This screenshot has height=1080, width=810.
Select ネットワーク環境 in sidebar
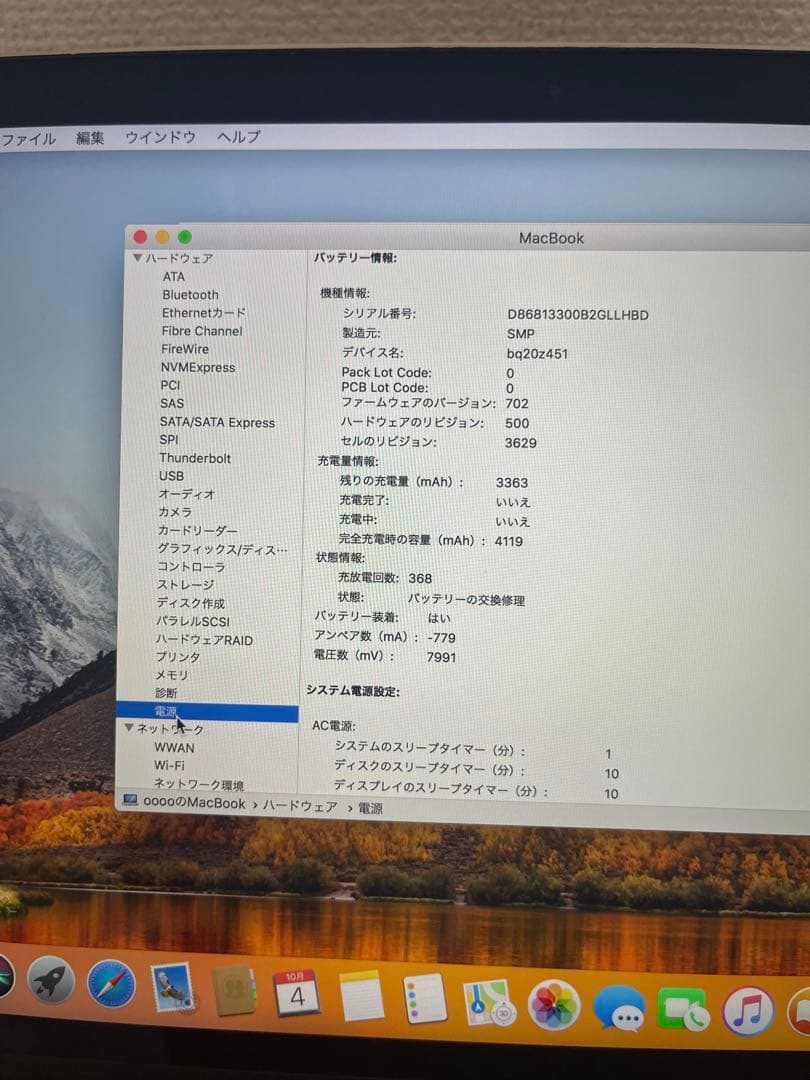click(x=198, y=784)
